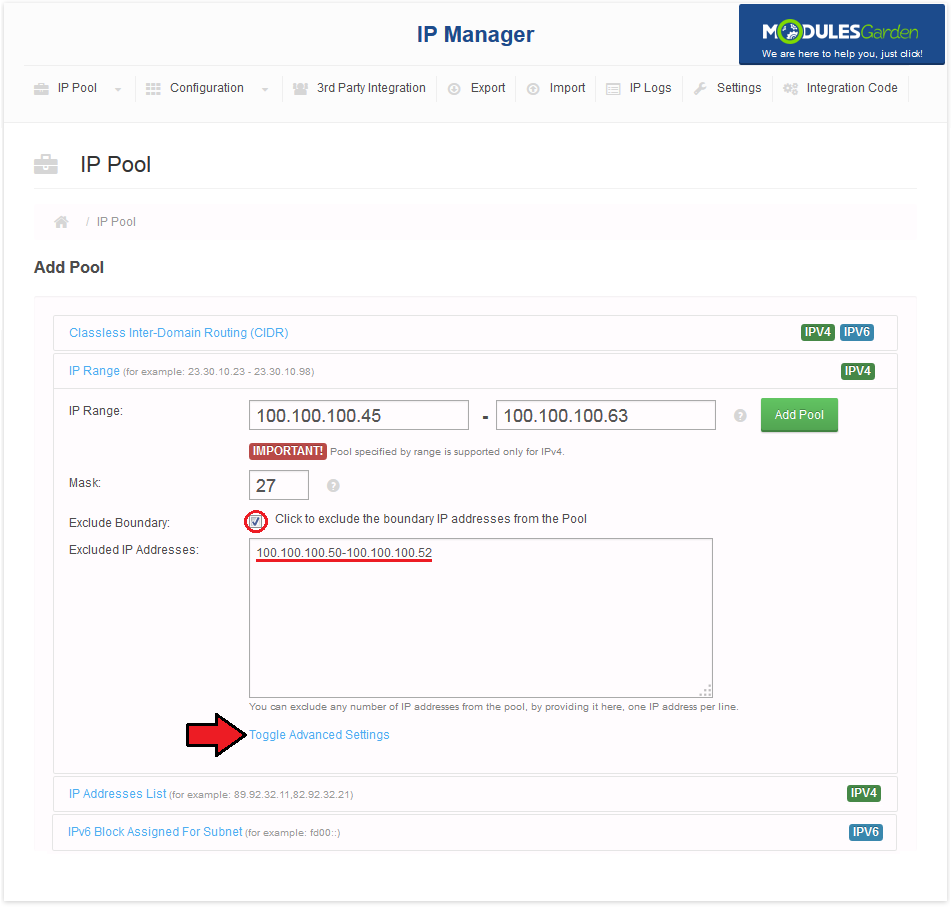Open the Configuration dropdown arrow
Viewport: 951px width, 907px height.
[x=265, y=90]
